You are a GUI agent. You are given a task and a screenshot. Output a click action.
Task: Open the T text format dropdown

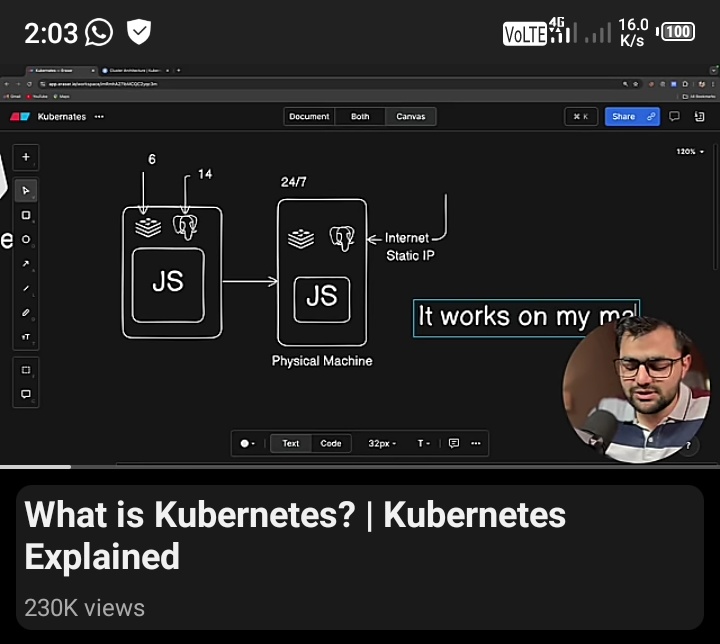click(423, 443)
